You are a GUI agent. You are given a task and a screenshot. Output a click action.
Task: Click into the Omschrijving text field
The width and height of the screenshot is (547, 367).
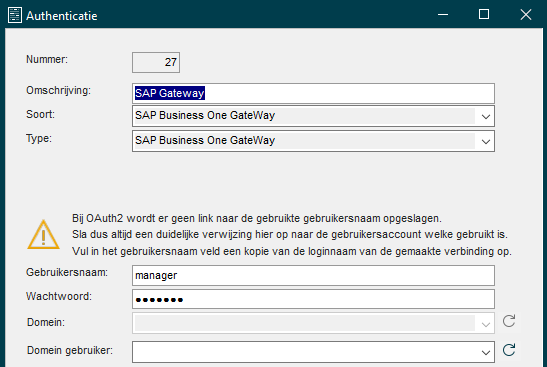tap(313, 93)
